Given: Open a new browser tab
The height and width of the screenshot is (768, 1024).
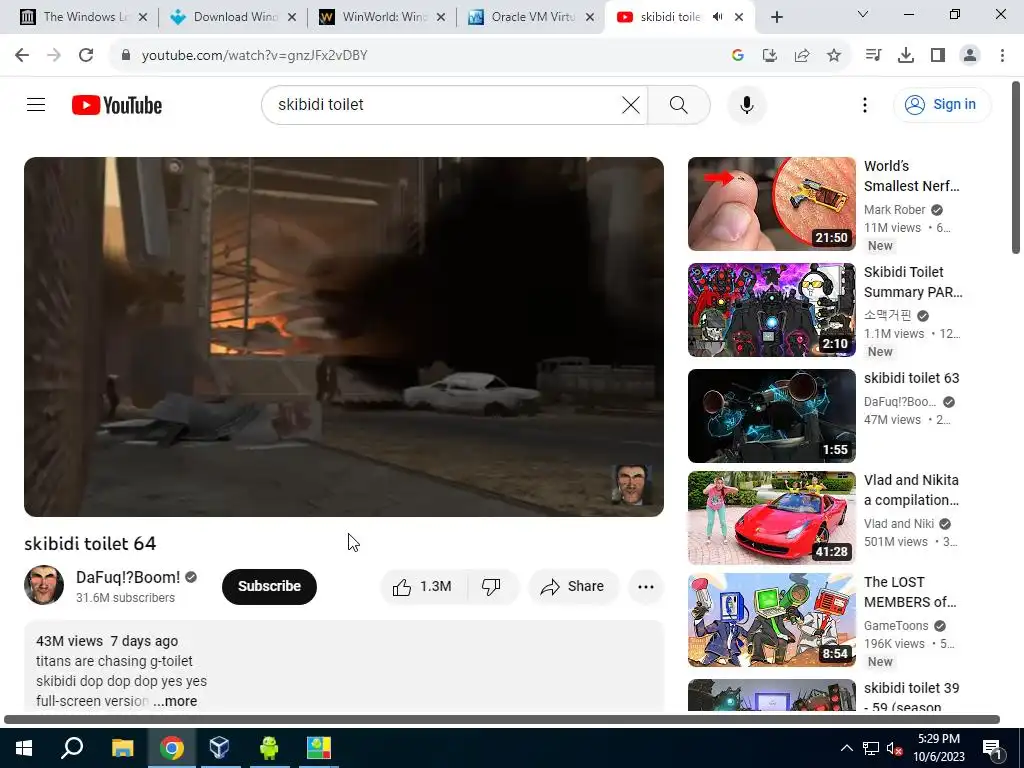Looking at the screenshot, I should point(776,17).
